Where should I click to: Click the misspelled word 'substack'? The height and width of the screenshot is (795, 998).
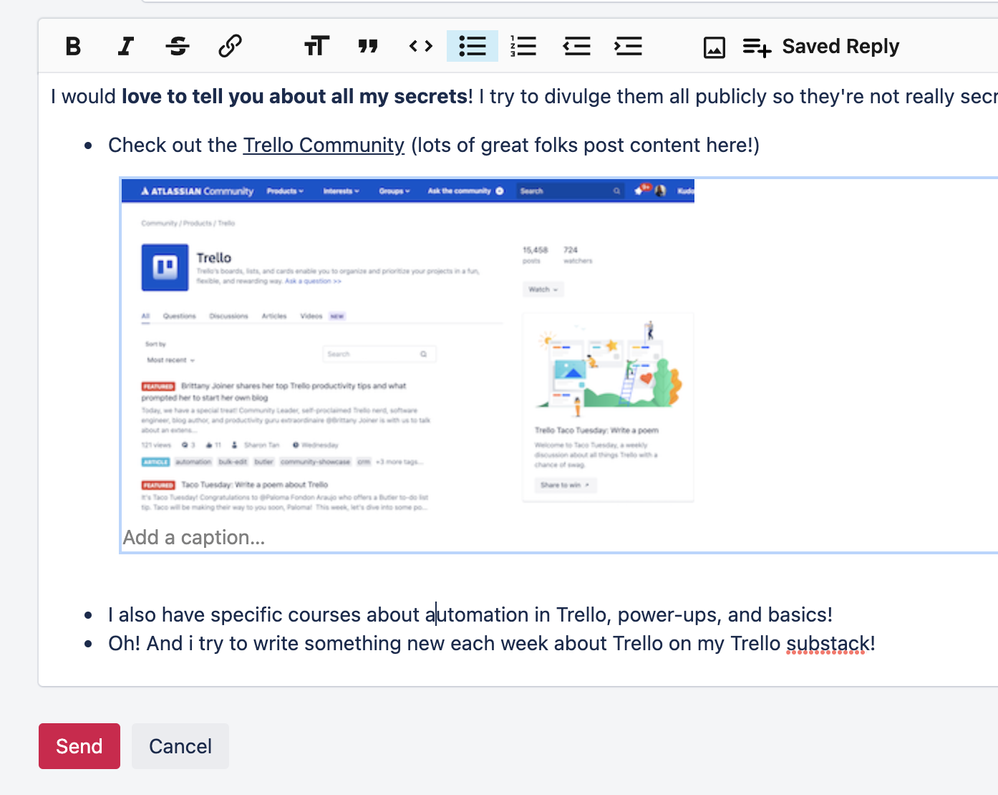pos(826,644)
